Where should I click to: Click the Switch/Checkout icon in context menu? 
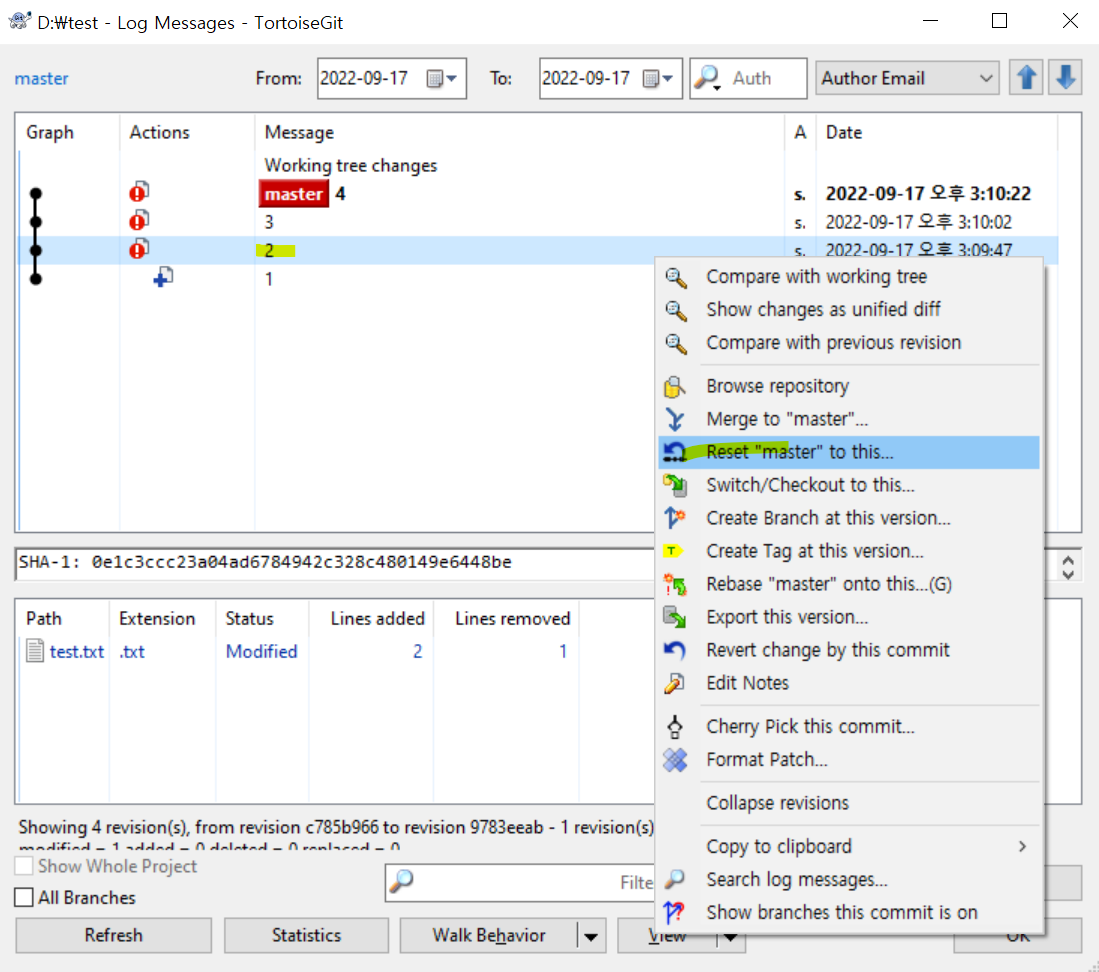[x=675, y=485]
